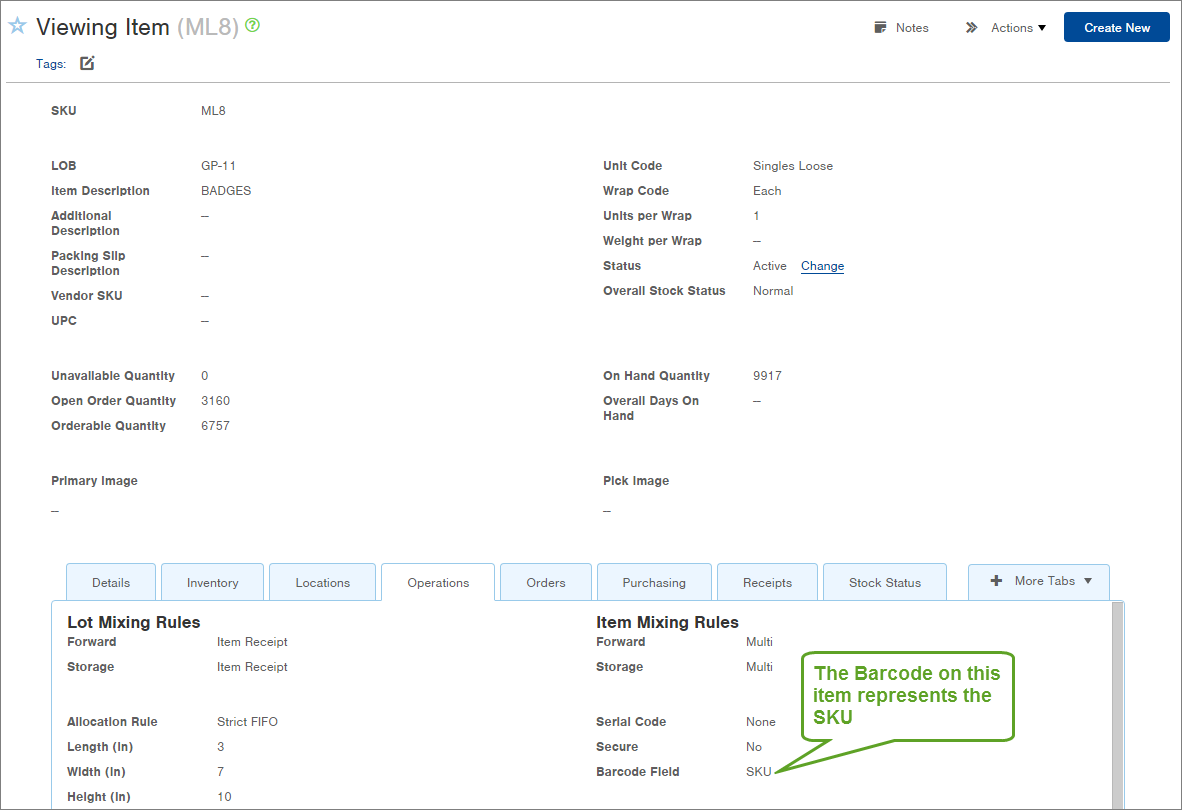1182x810 pixels.
Task: Select the Height value 10
Action: click(x=224, y=796)
